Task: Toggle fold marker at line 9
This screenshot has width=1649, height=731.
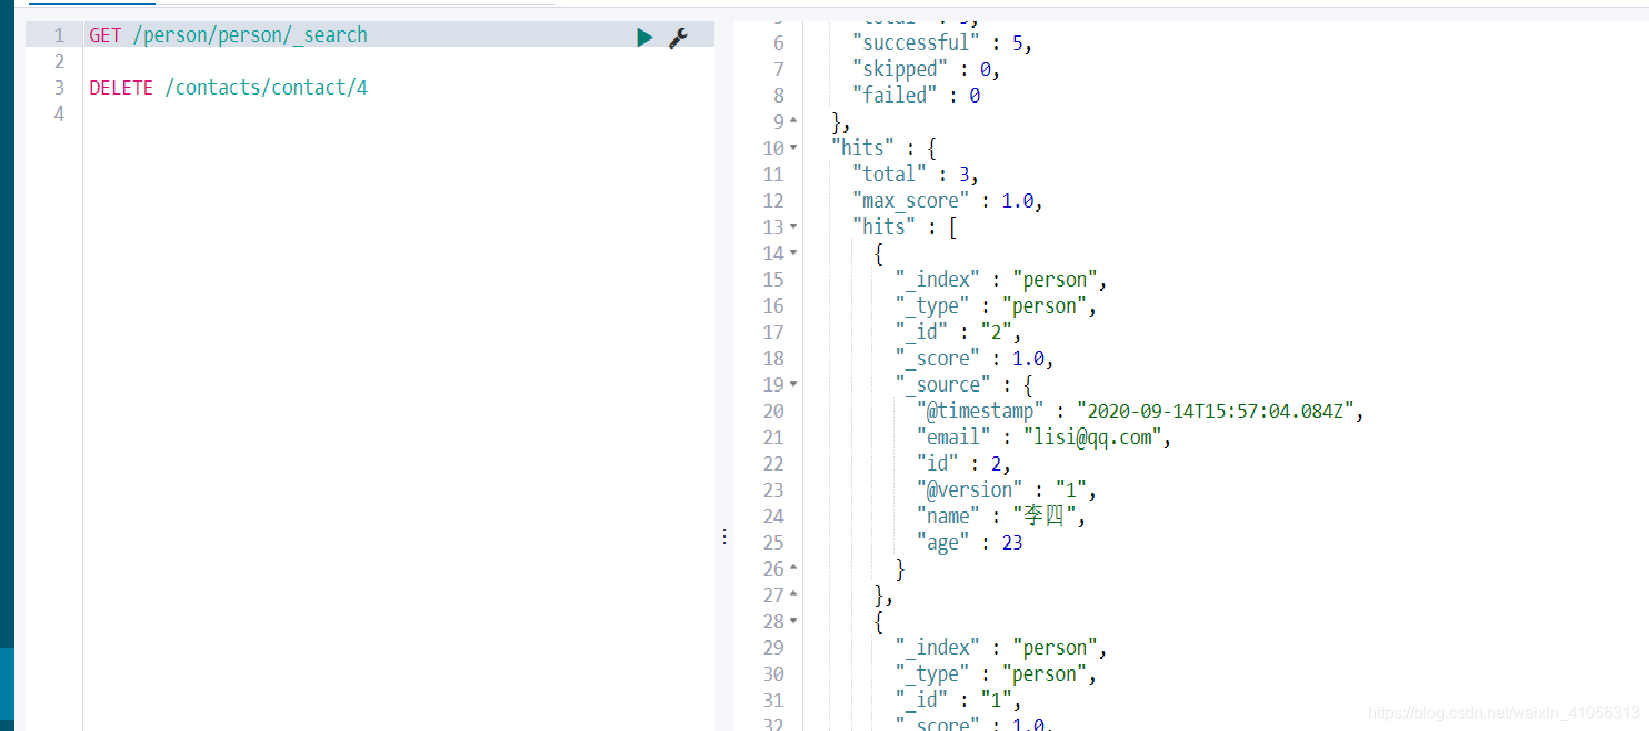Action: [794, 121]
